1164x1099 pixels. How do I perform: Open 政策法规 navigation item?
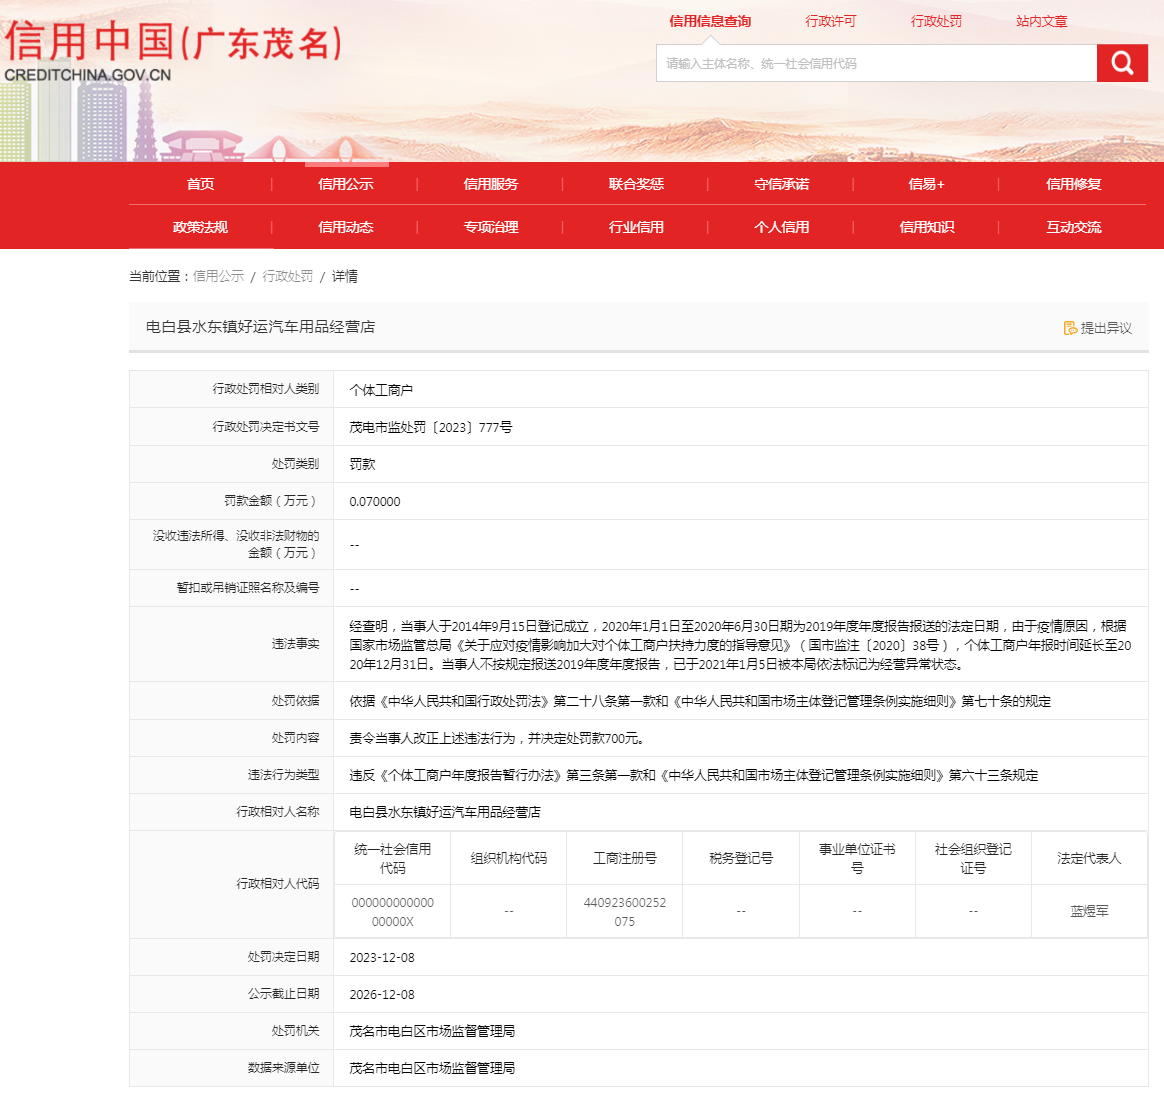pos(200,227)
